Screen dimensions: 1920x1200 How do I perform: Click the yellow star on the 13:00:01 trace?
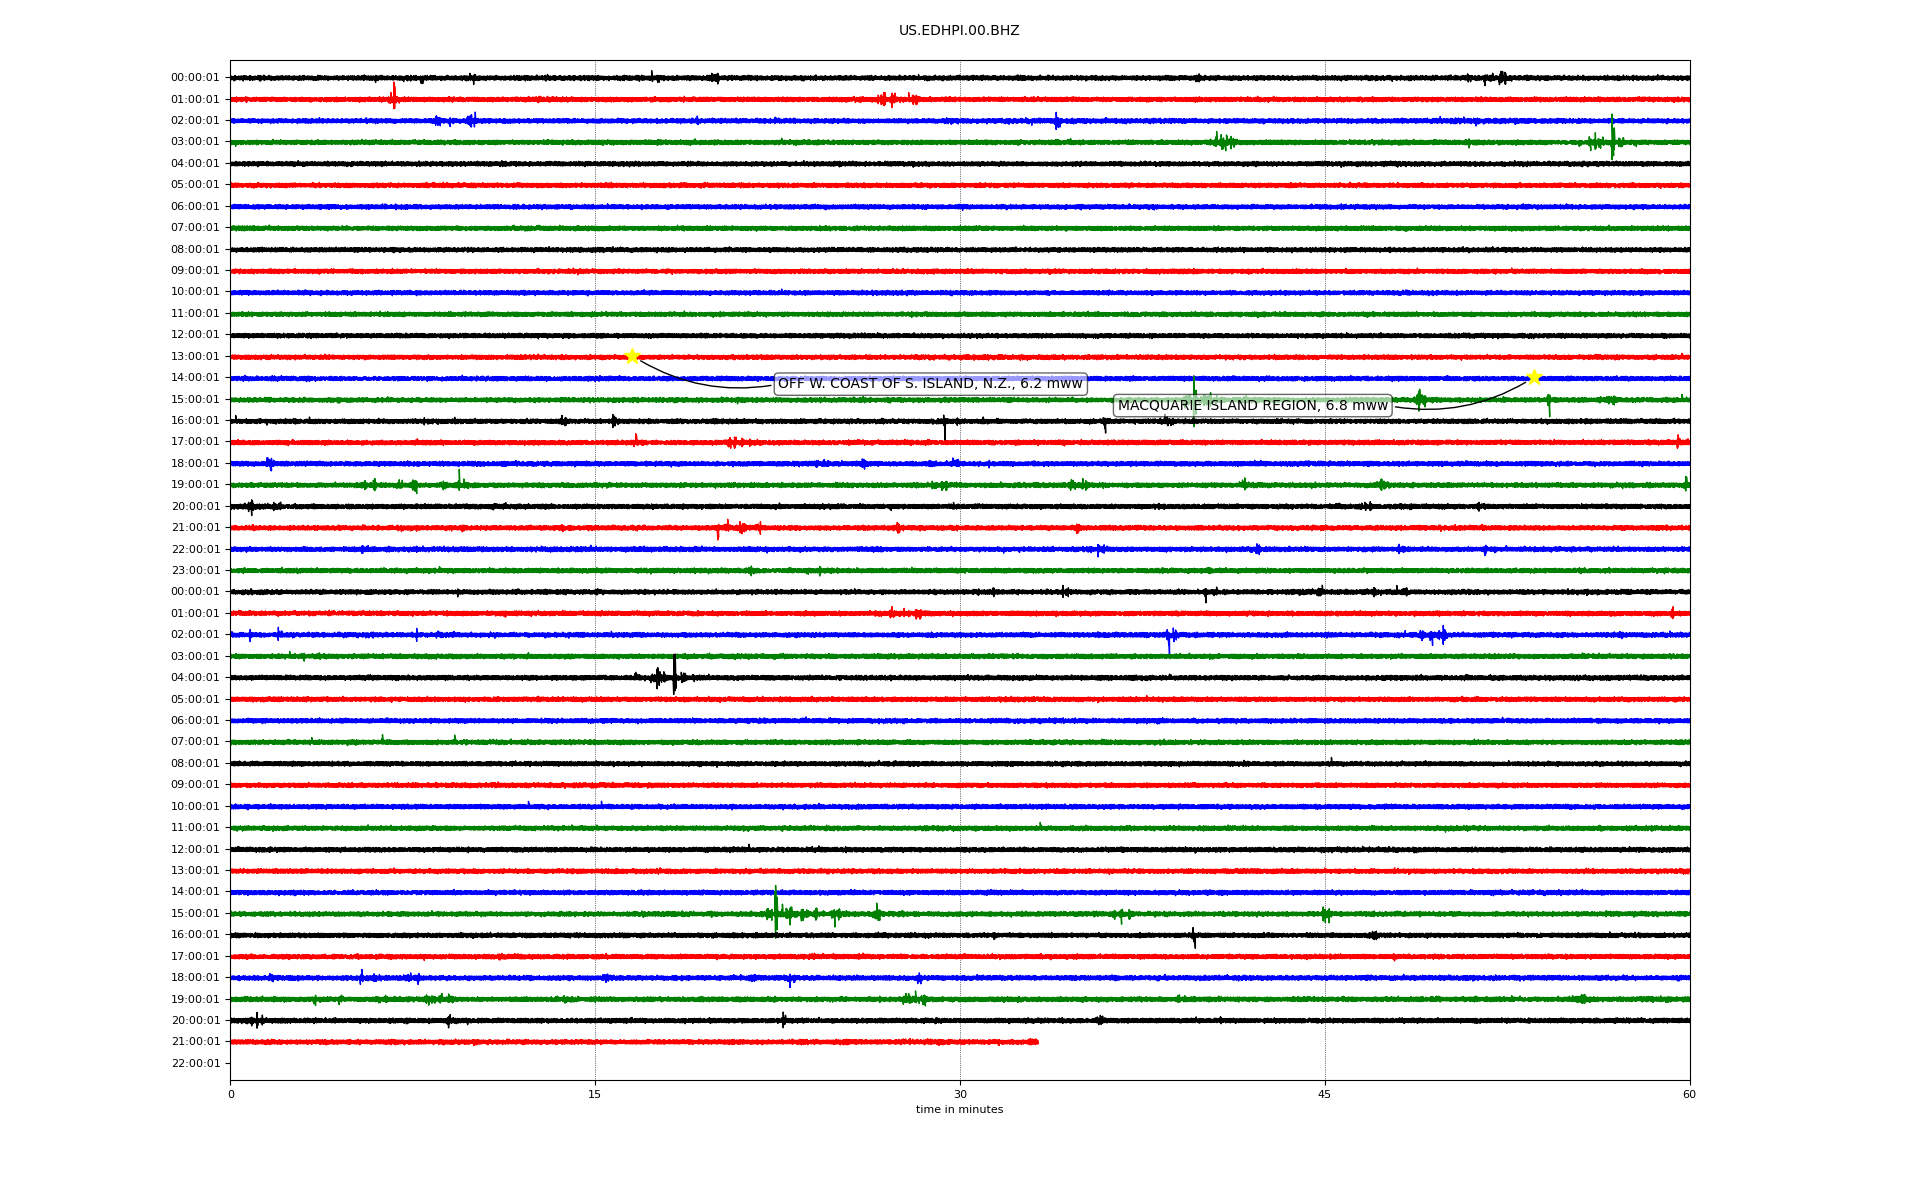tap(632, 356)
